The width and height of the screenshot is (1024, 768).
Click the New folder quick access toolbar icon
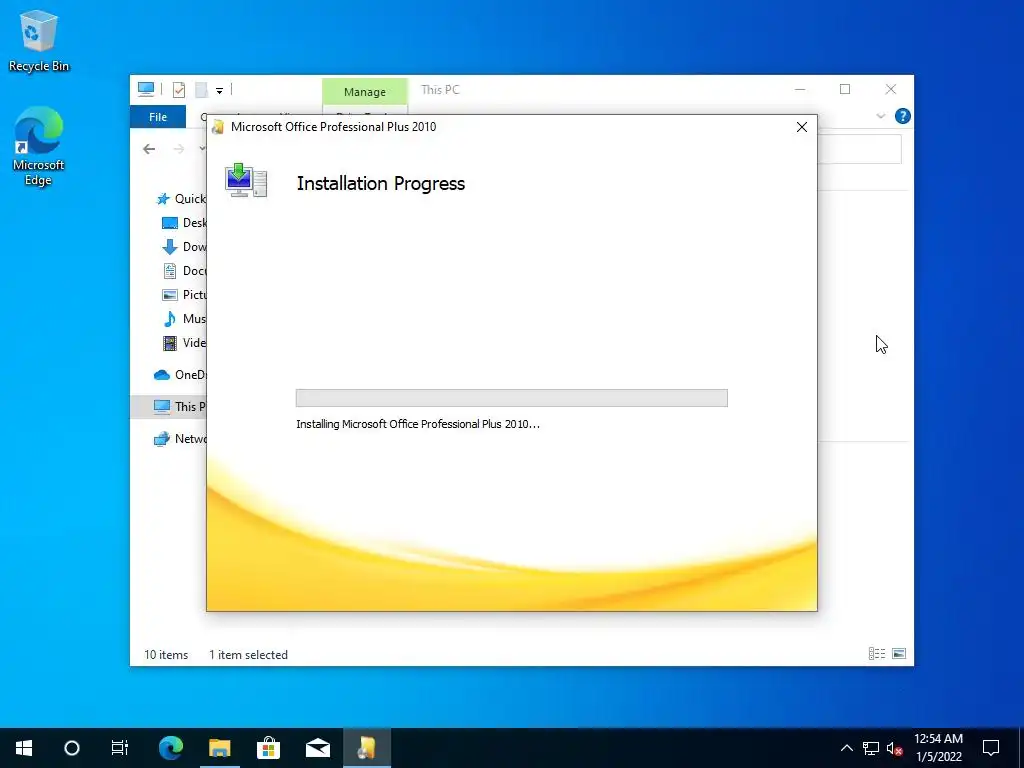coord(201,90)
